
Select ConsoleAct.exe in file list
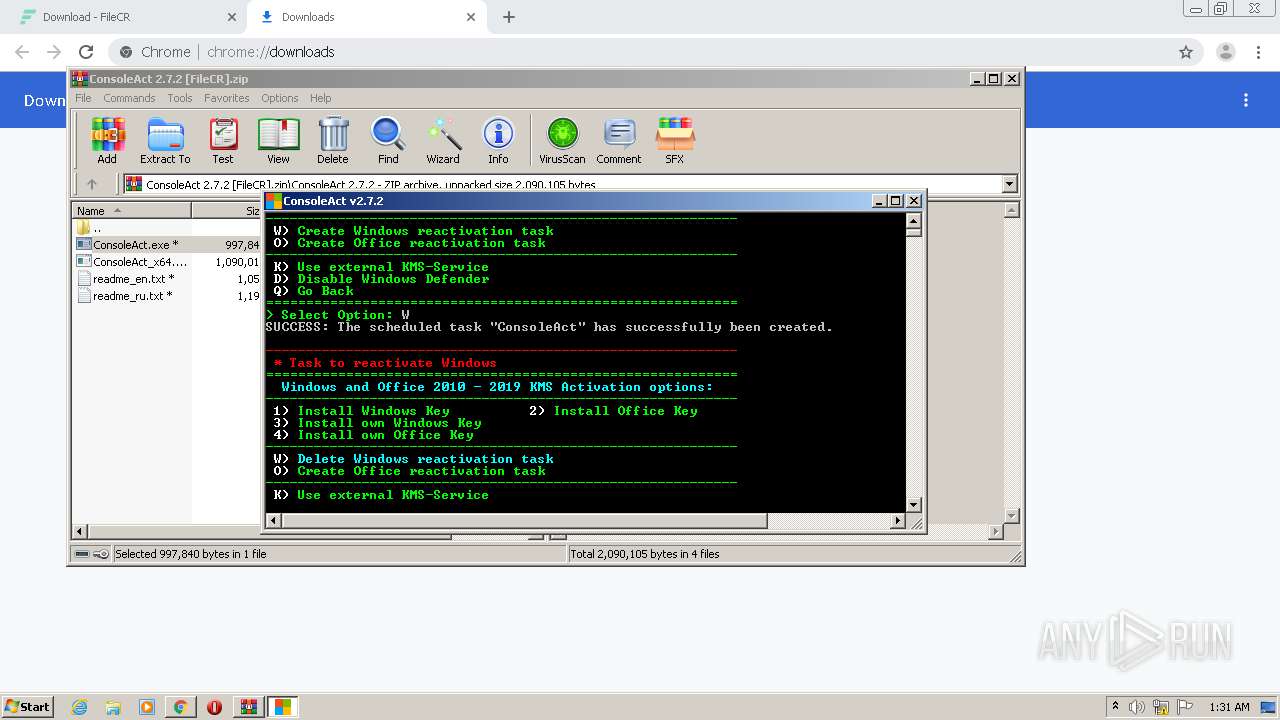pyautogui.click(x=135, y=245)
